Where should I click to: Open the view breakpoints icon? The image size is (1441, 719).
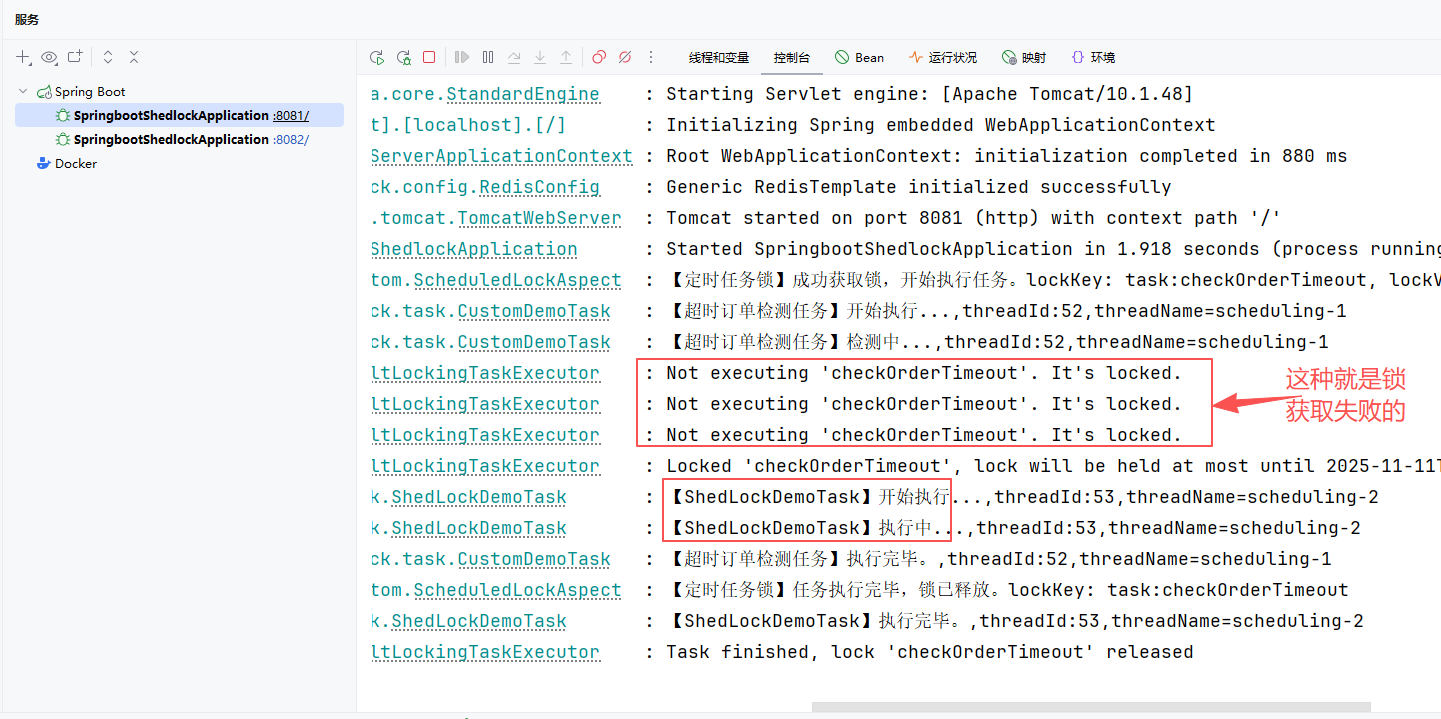click(599, 58)
